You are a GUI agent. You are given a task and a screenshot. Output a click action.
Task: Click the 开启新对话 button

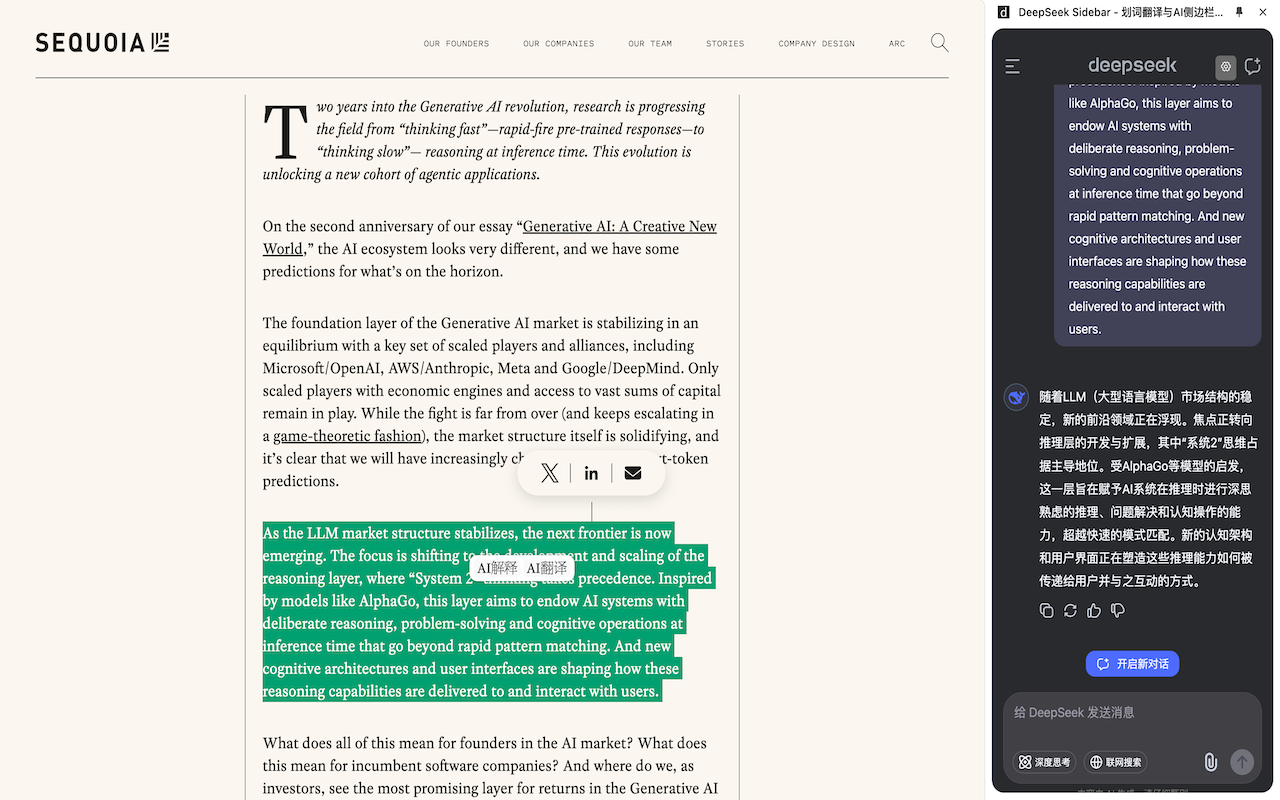(x=1132, y=664)
